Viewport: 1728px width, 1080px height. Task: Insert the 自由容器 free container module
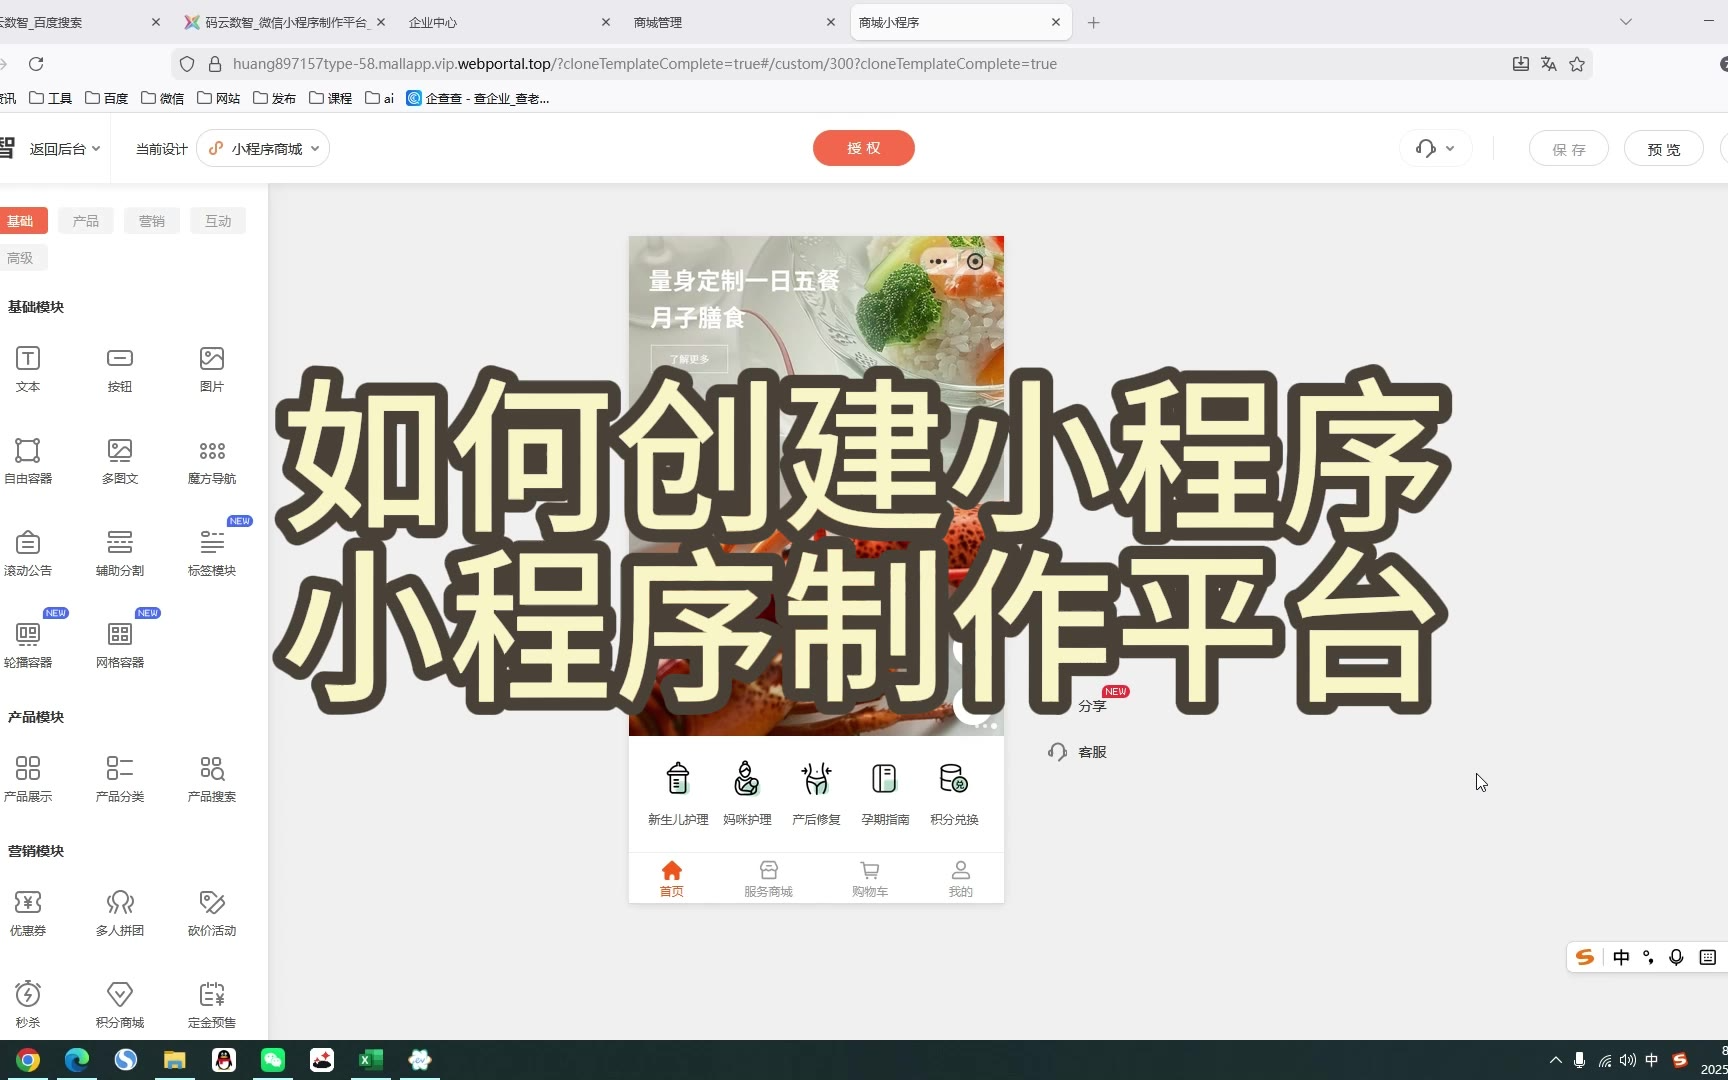28,460
